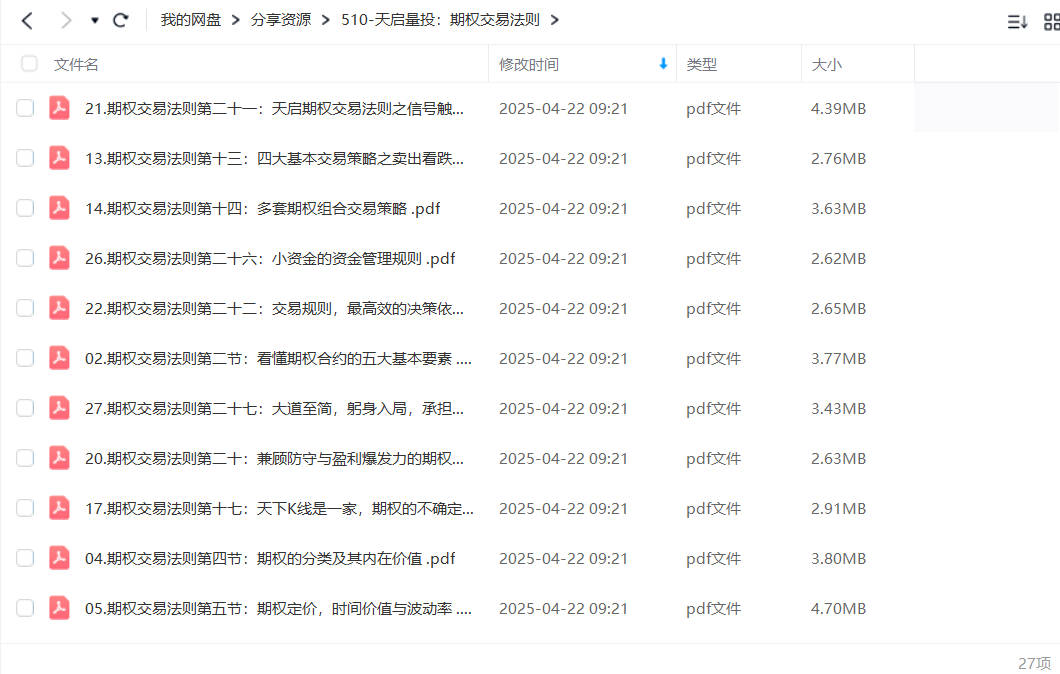Expand chevron after 期权交易法则 breadcrumb

554,20
